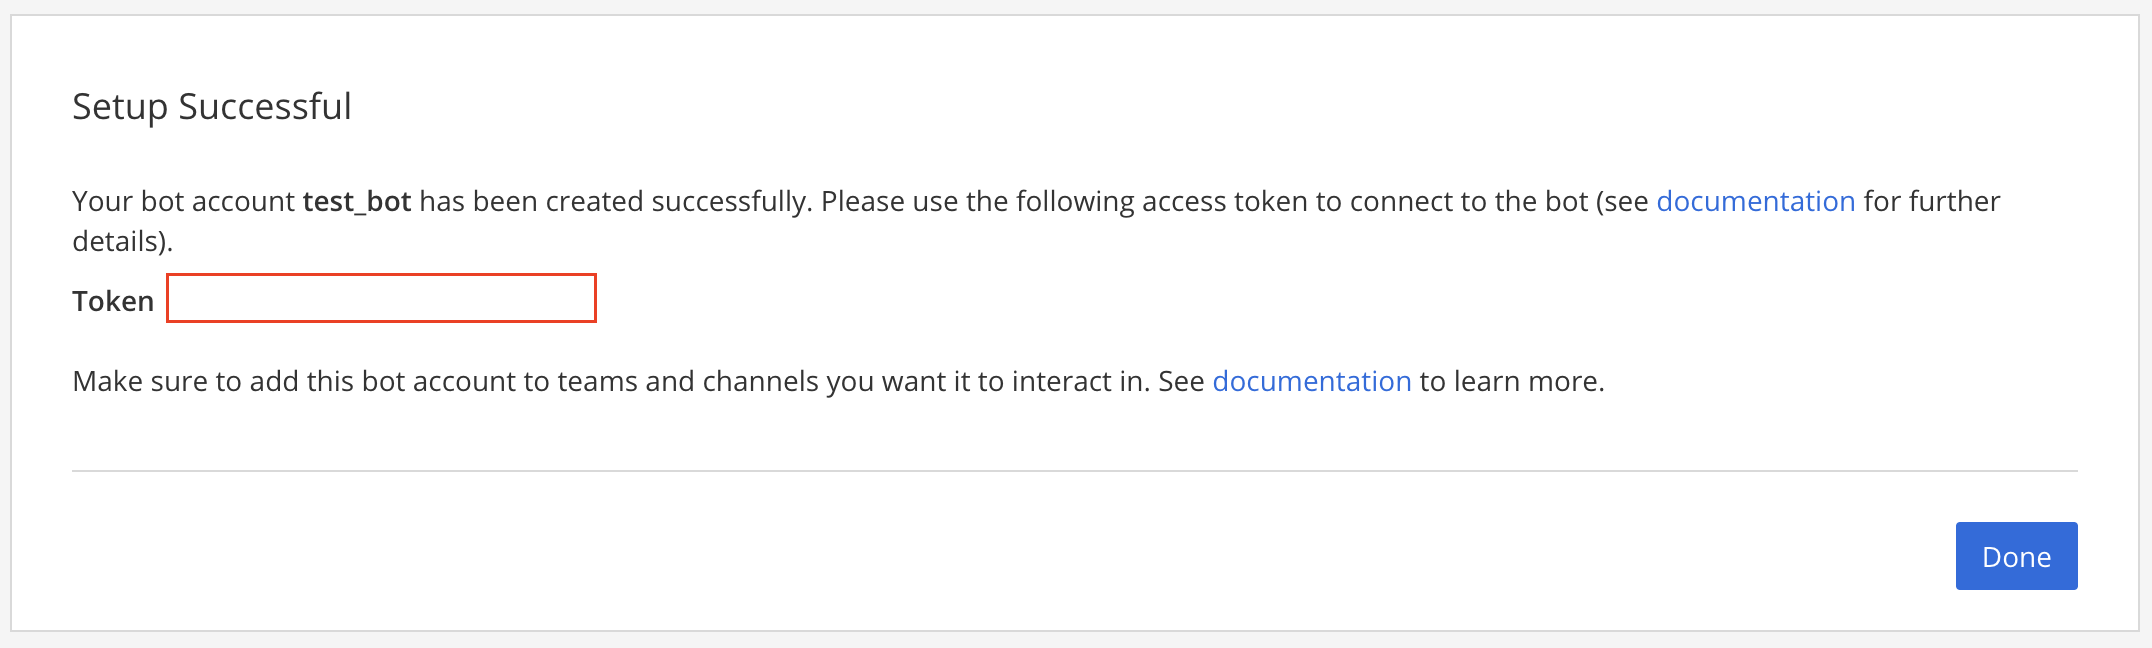
Task: Click the horizontal divider above Done
Action: (x=1075, y=471)
